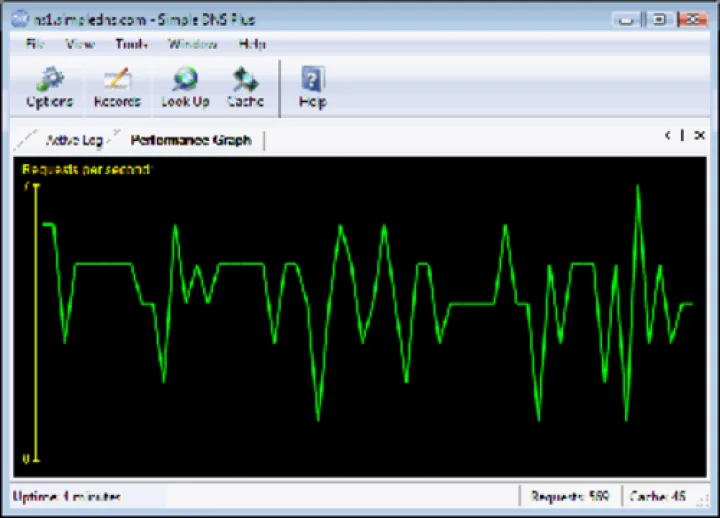
Task: Open the File menu
Action: [x=35, y=44]
